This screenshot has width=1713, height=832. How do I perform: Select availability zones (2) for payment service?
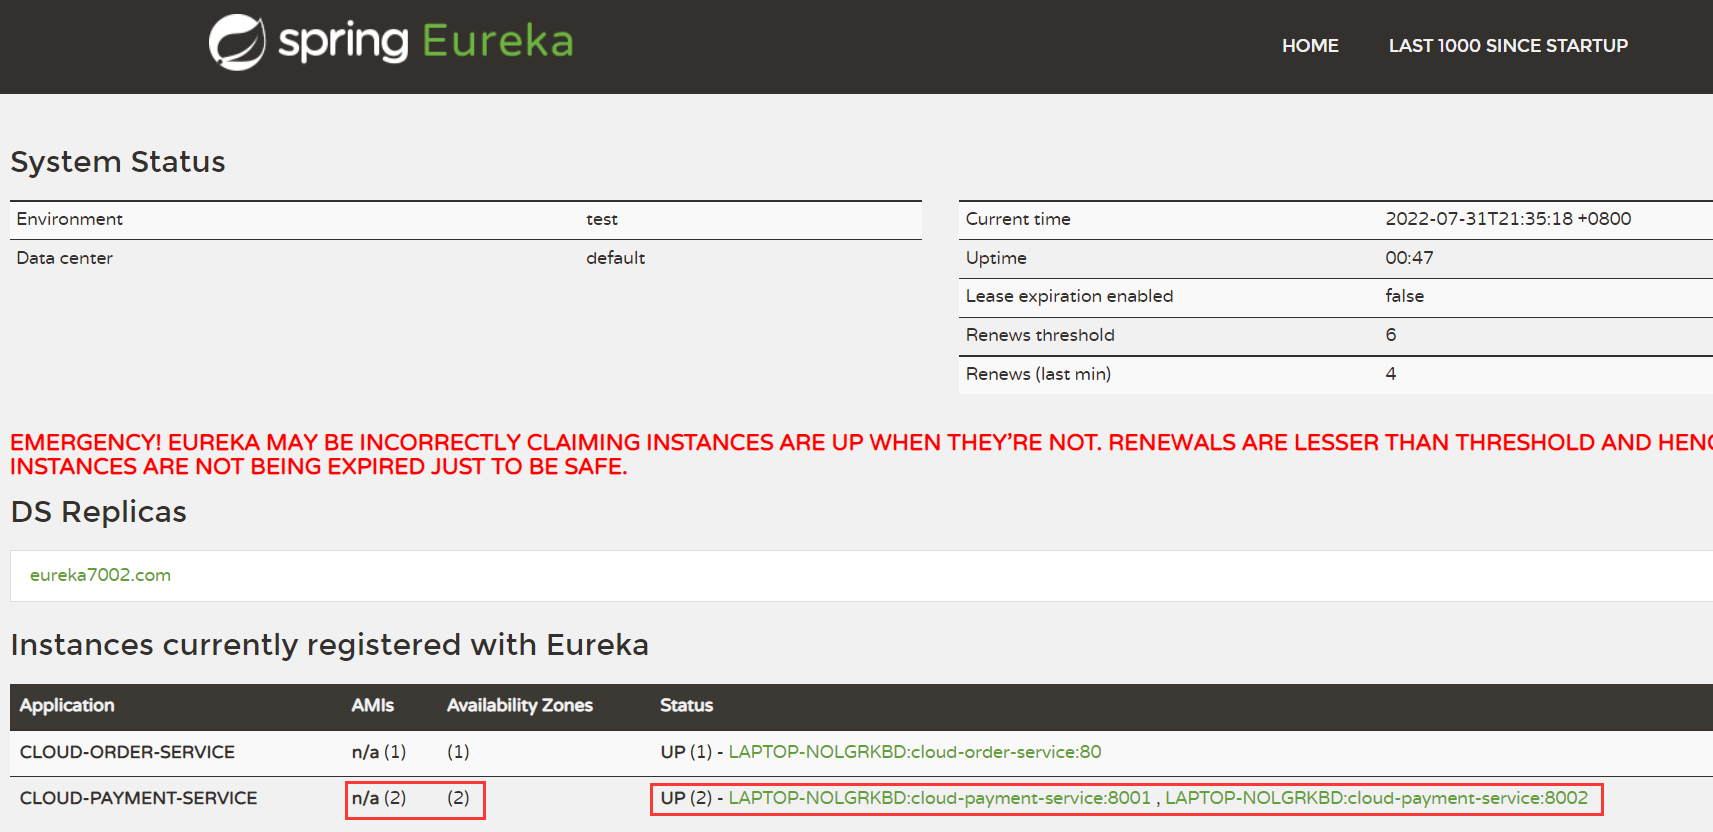[458, 798]
